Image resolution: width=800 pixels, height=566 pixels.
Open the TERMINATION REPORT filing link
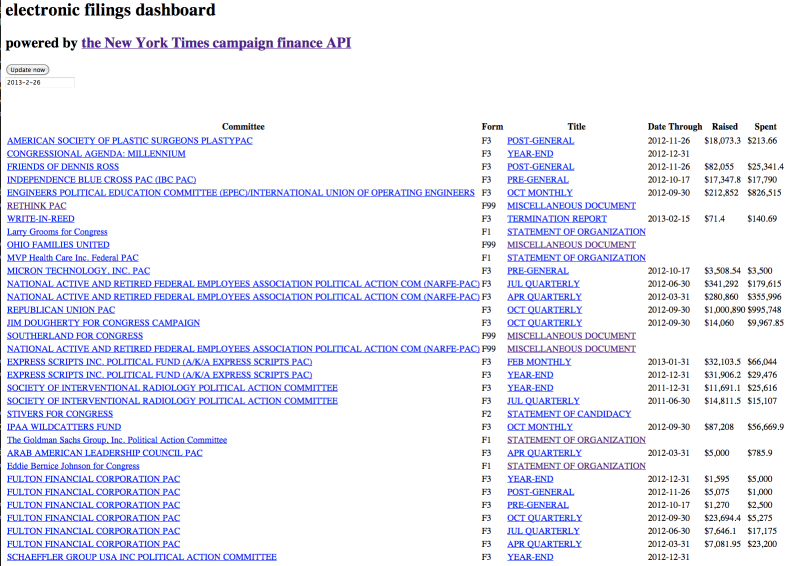click(x=557, y=219)
